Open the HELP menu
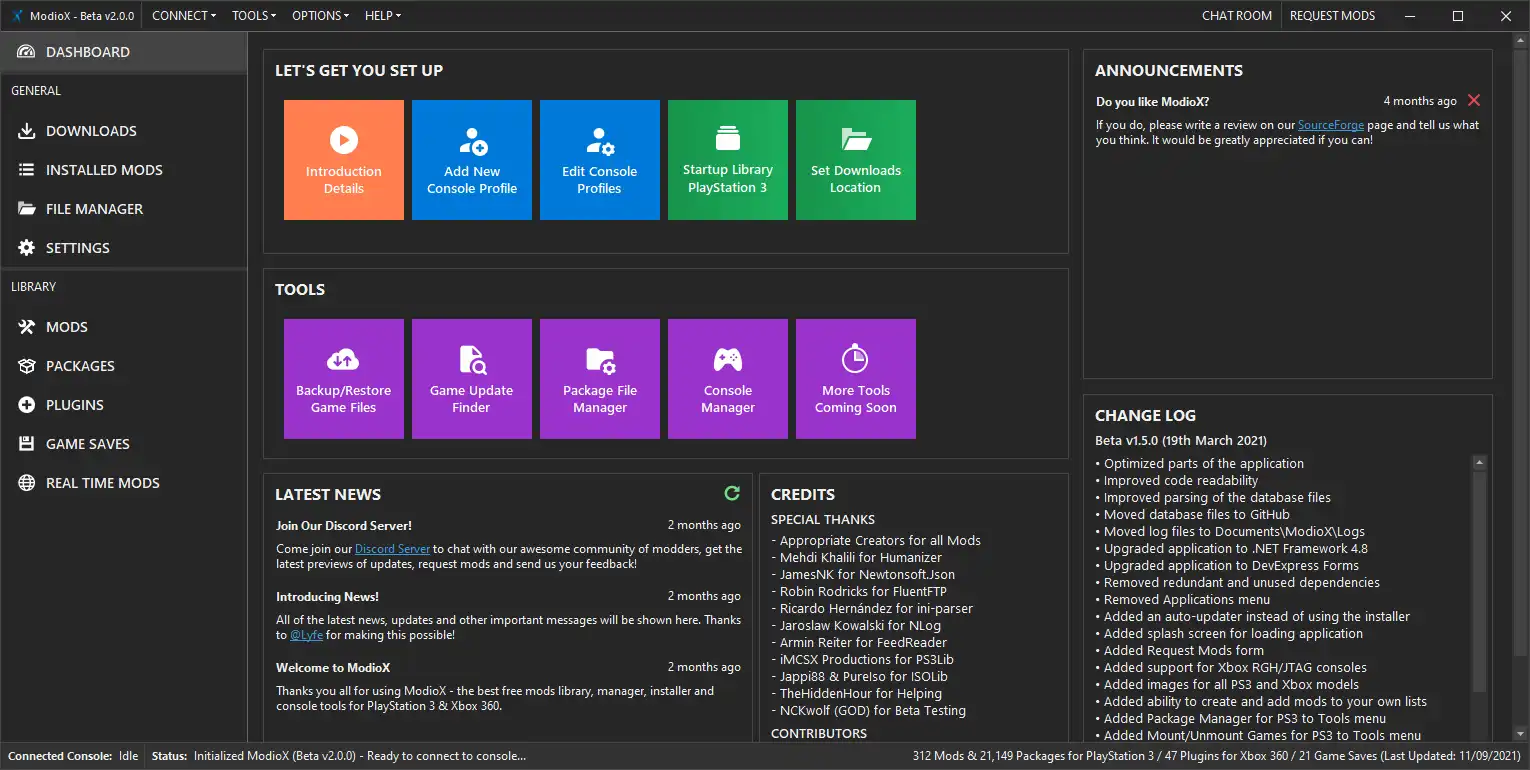 point(383,16)
